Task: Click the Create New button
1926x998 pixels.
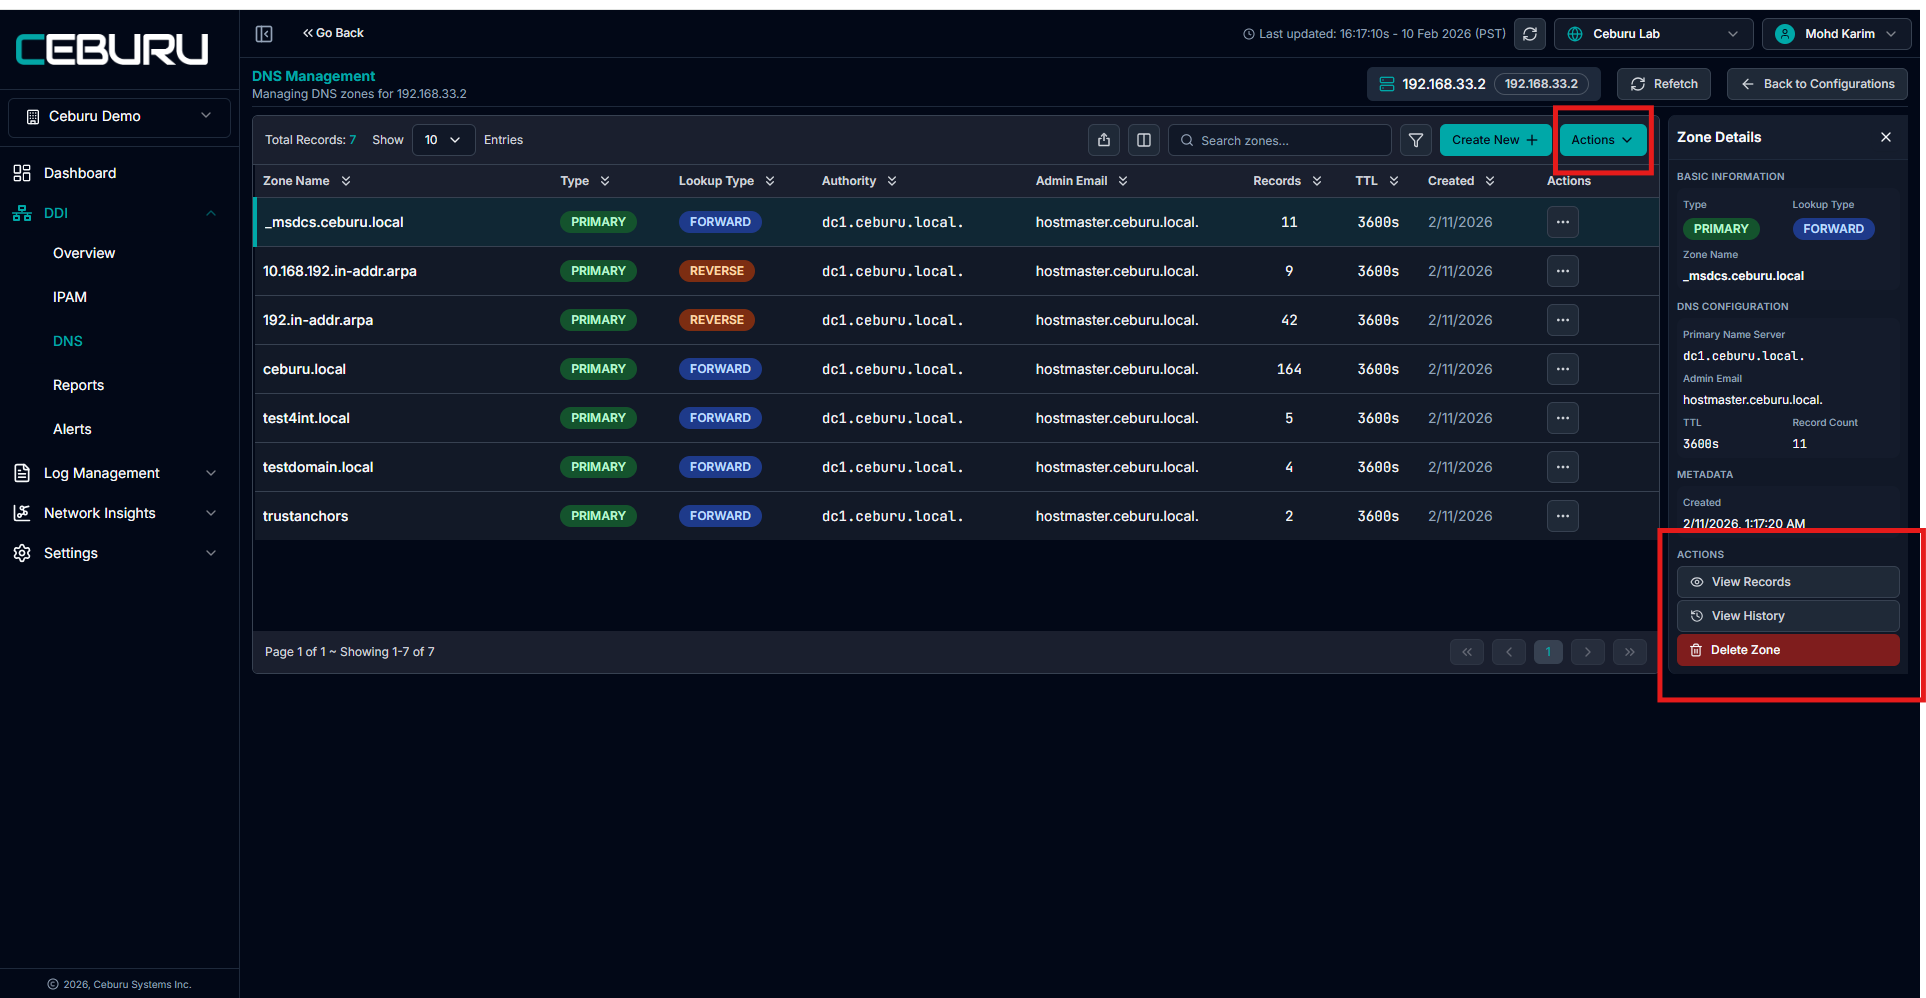Action: [1495, 140]
